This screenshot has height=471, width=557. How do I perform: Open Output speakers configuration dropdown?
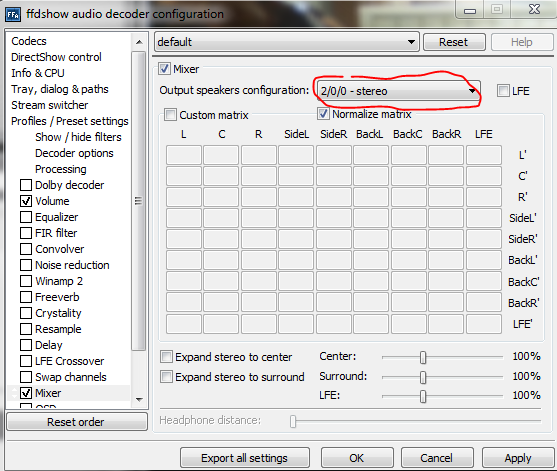(x=398, y=91)
